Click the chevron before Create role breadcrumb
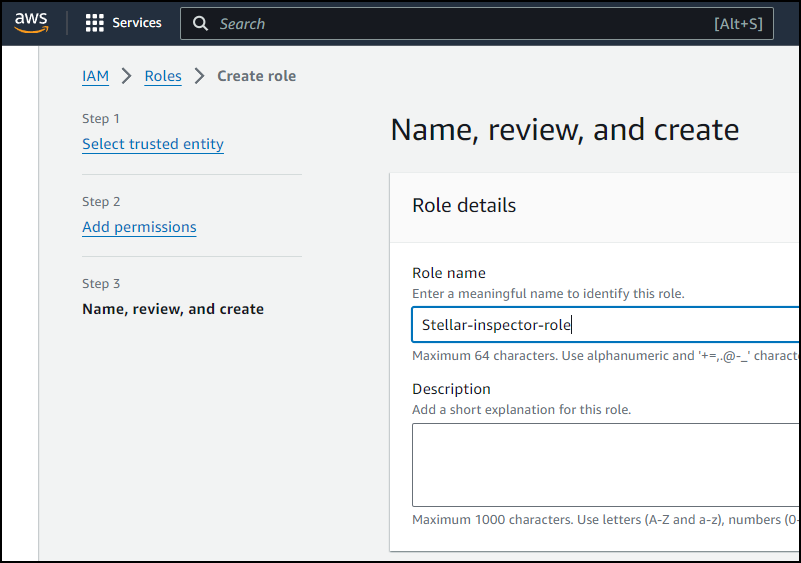Screen dimensions: 801x563 200,76
